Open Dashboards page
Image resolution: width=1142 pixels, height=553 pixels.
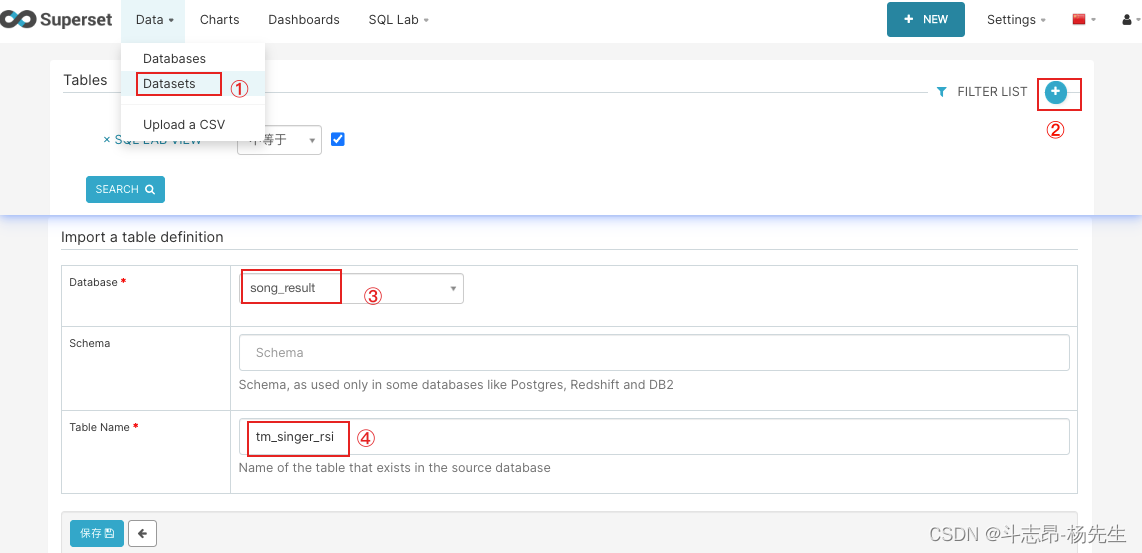click(x=304, y=20)
